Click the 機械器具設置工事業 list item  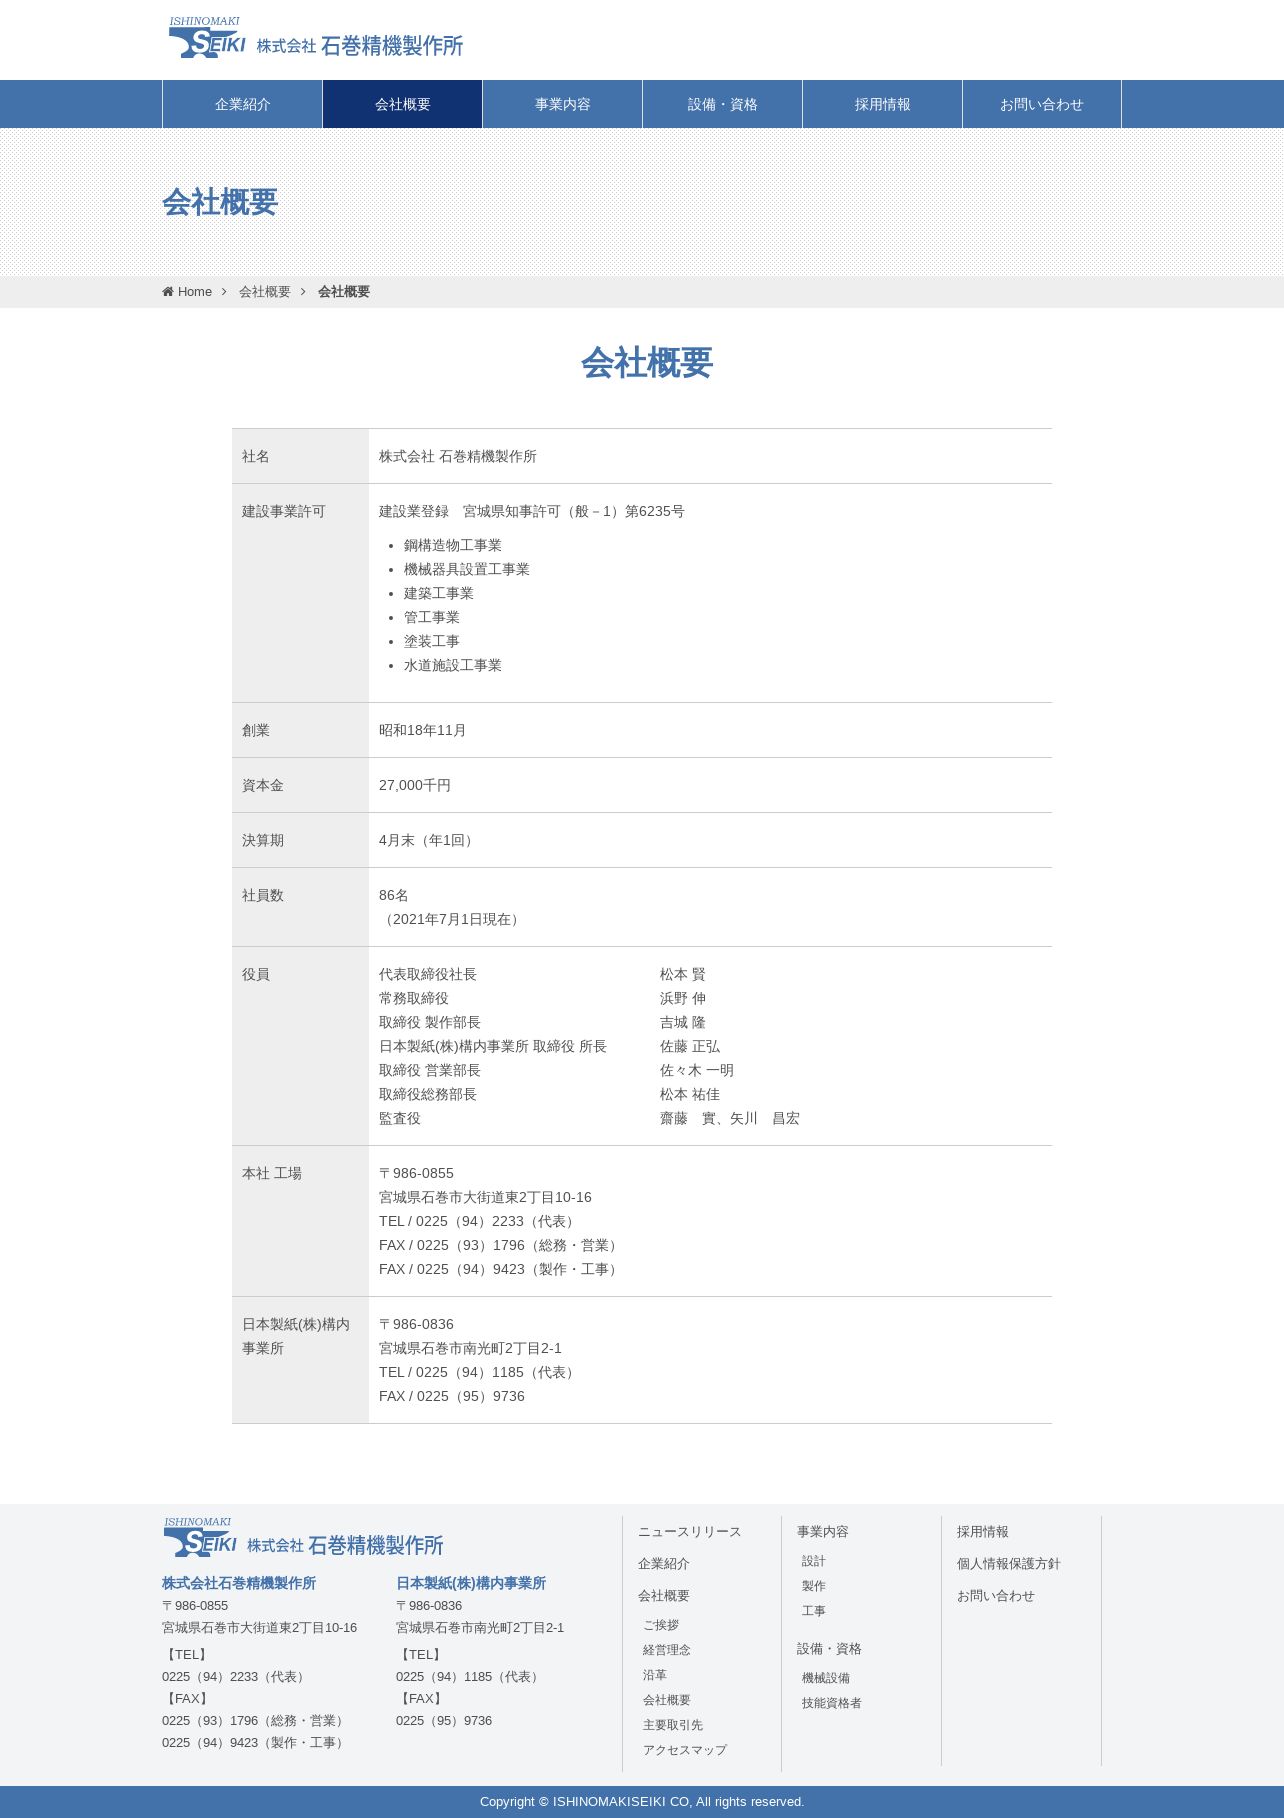point(467,569)
